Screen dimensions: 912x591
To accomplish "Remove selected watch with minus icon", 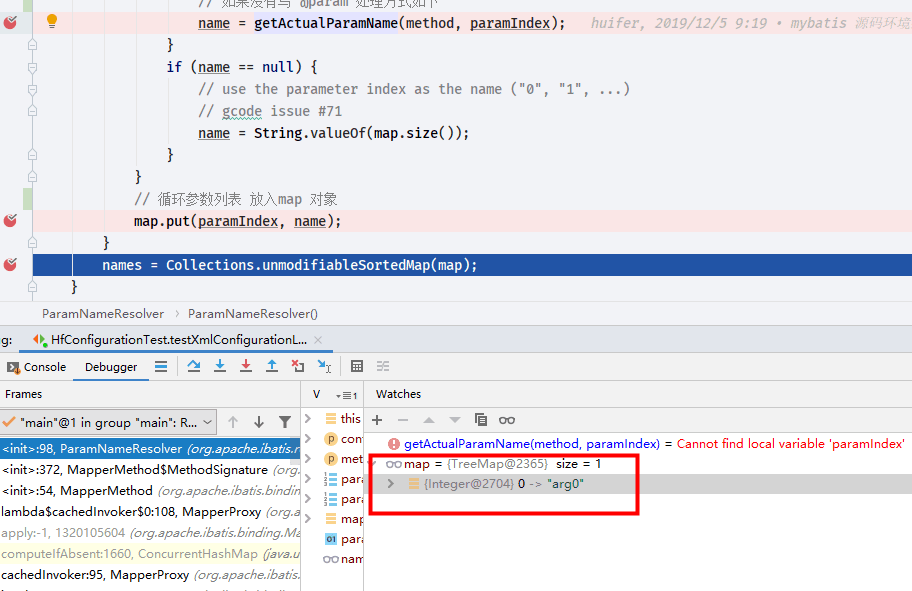I will coord(402,420).
